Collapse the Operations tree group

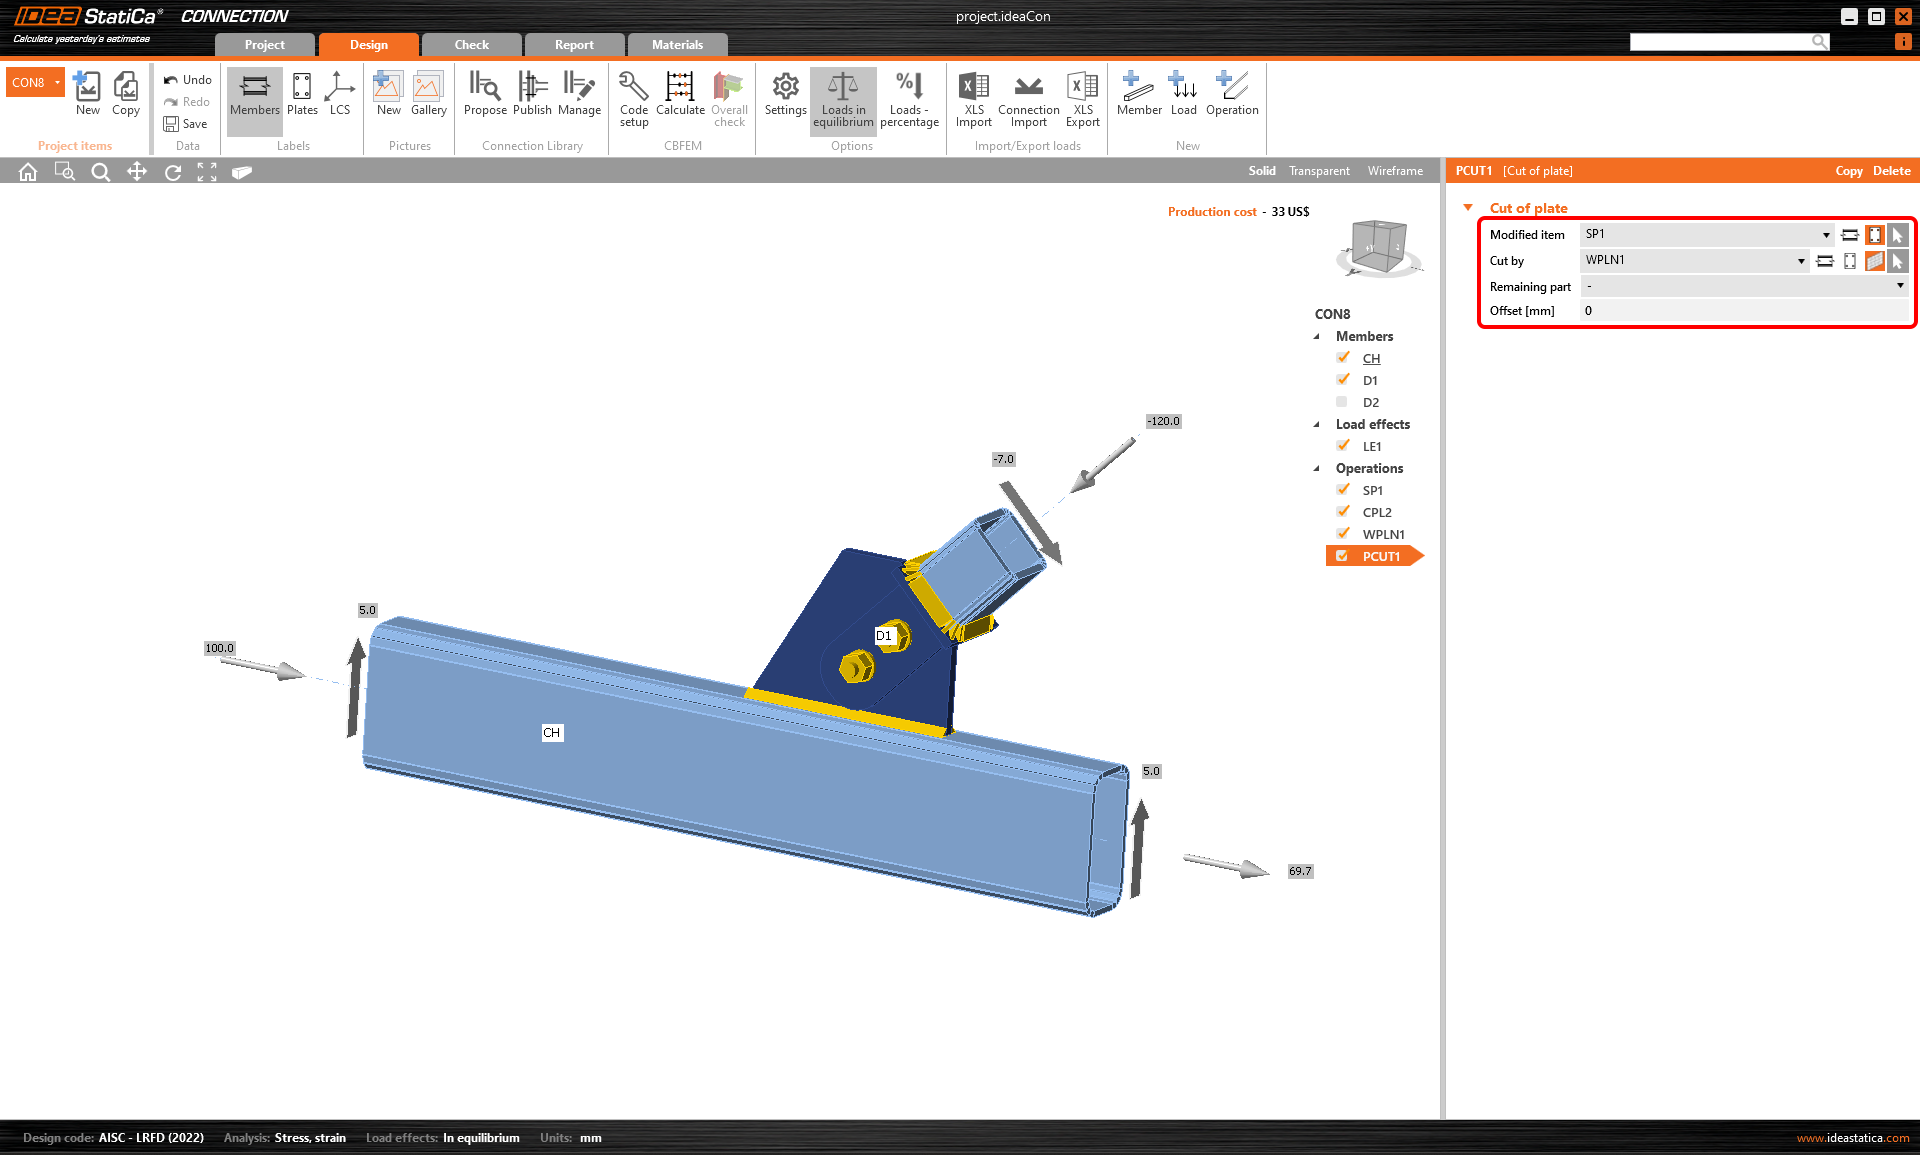coord(1316,468)
